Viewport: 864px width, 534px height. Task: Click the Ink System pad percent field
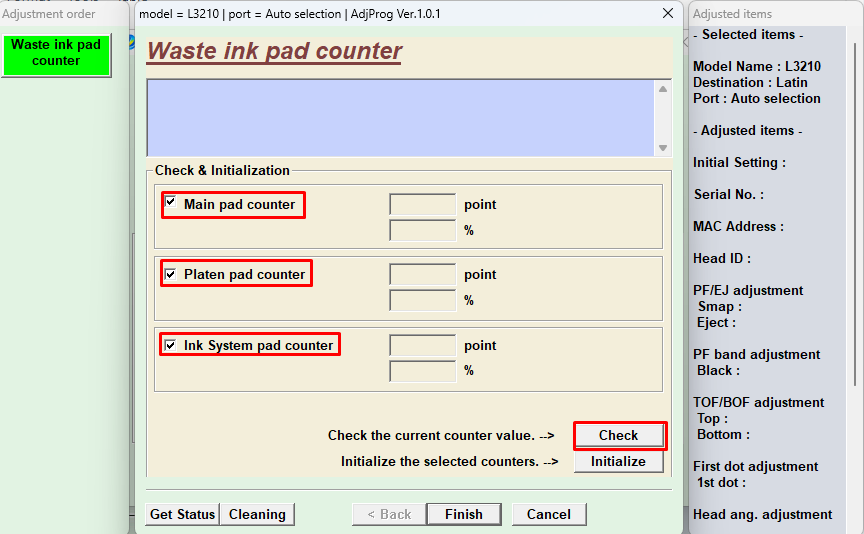tap(422, 371)
